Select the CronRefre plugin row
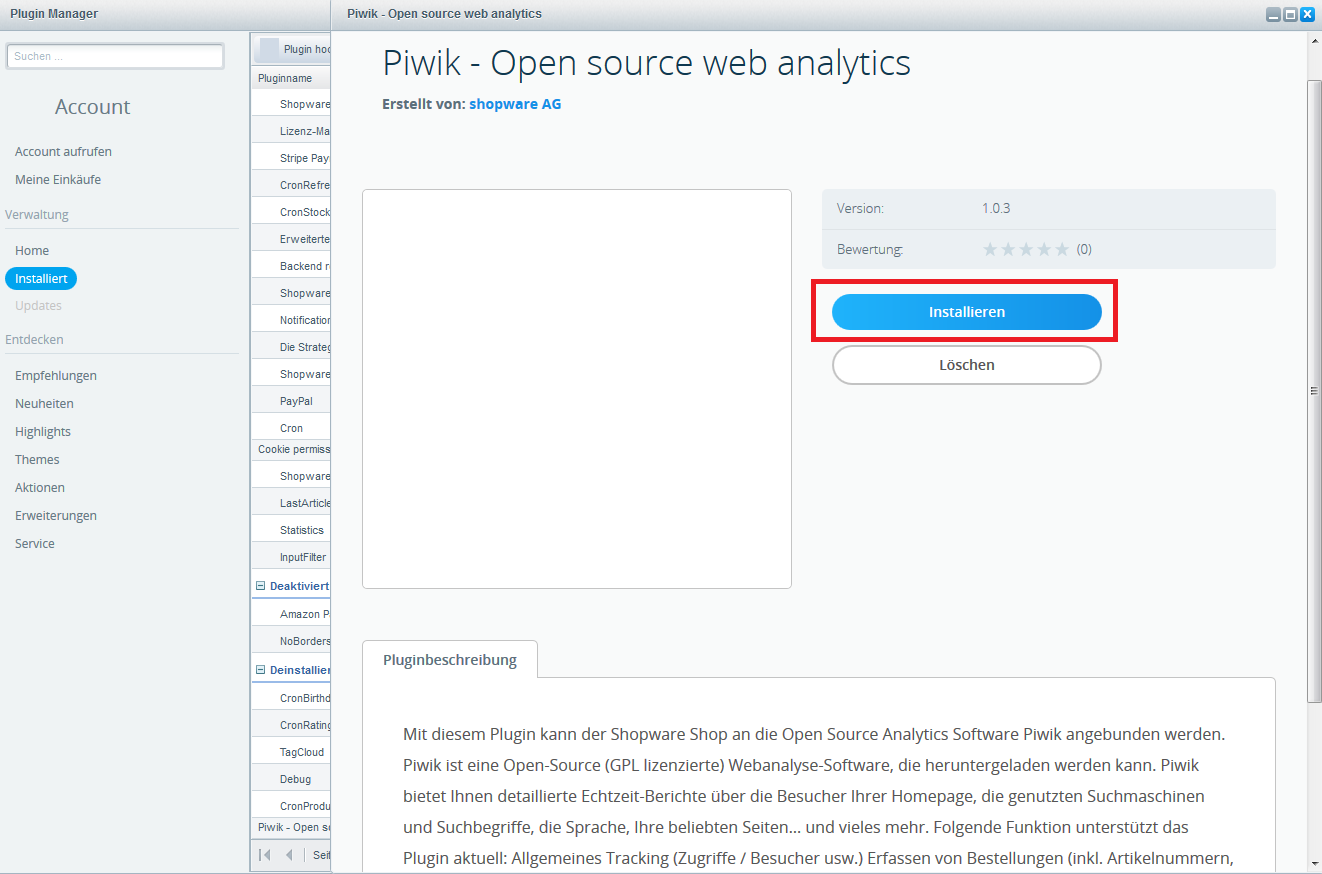The width and height of the screenshot is (1322, 874). (291, 185)
